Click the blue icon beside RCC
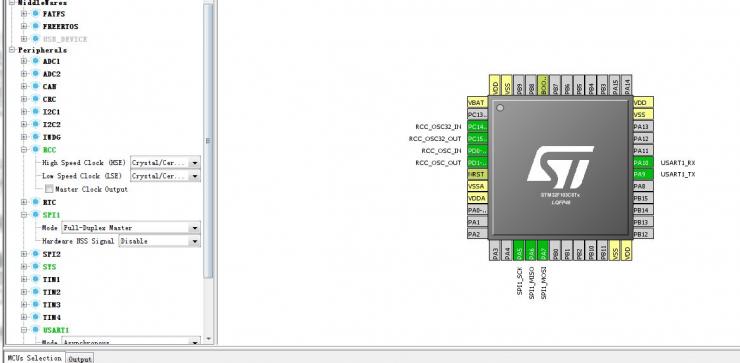The image size is (740, 363). [x=35, y=150]
